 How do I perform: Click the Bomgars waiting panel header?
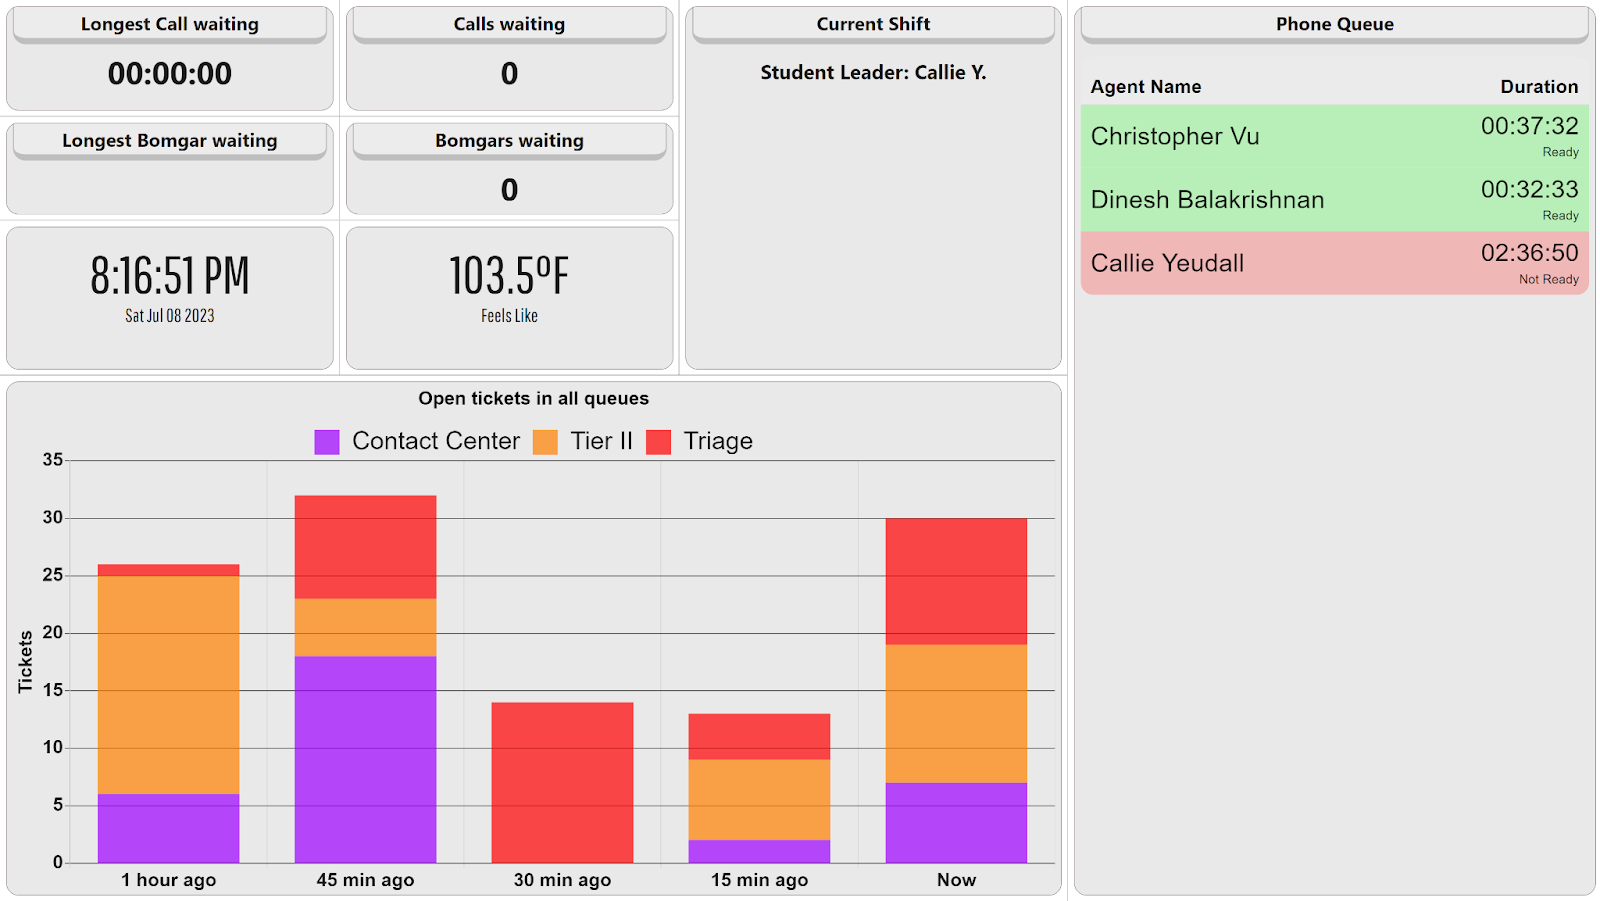(509, 141)
